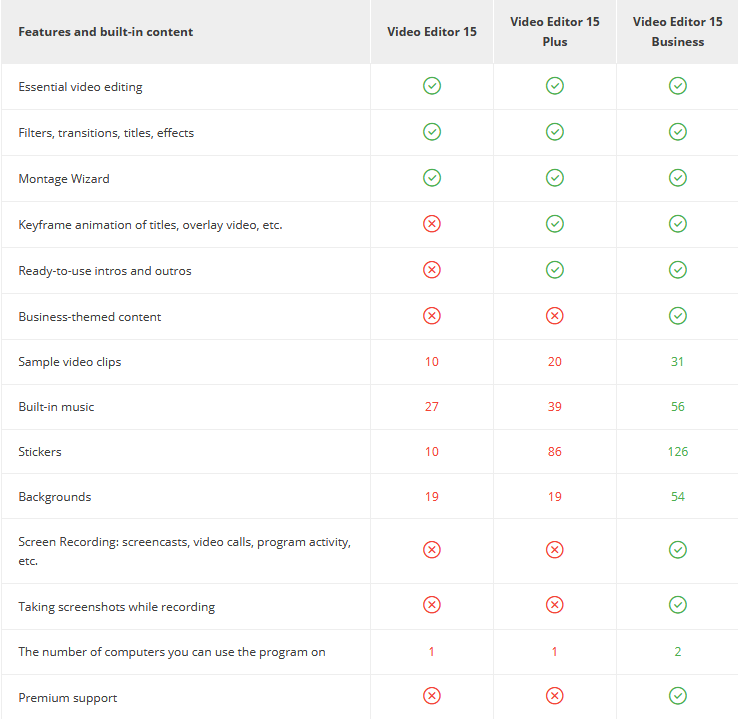The height and width of the screenshot is (719, 738).
Task: Click red X for Business-themed content under Plus
Action: tap(554, 316)
